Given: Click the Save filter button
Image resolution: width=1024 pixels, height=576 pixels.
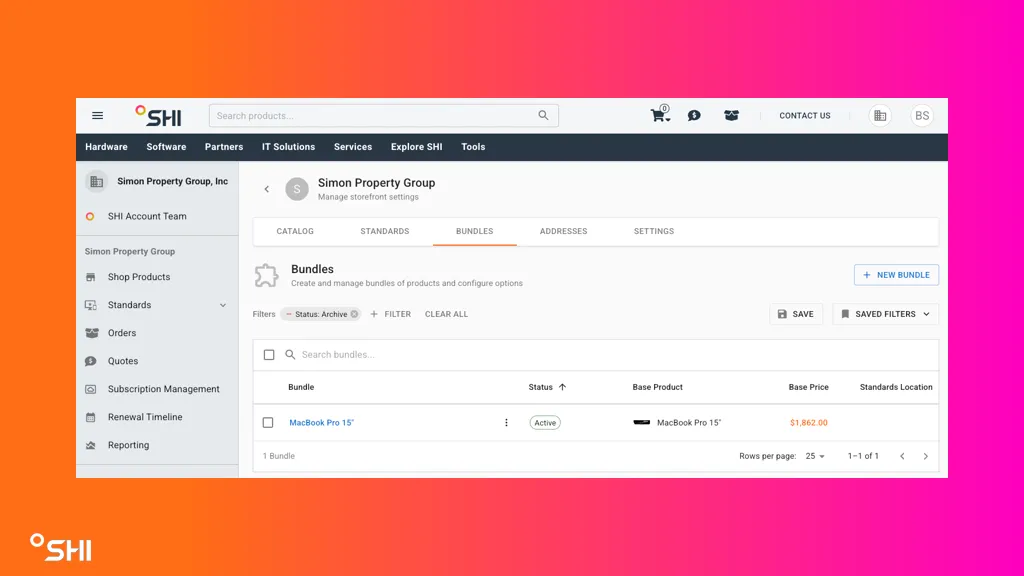Looking at the screenshot, I should tap(795, 314).
